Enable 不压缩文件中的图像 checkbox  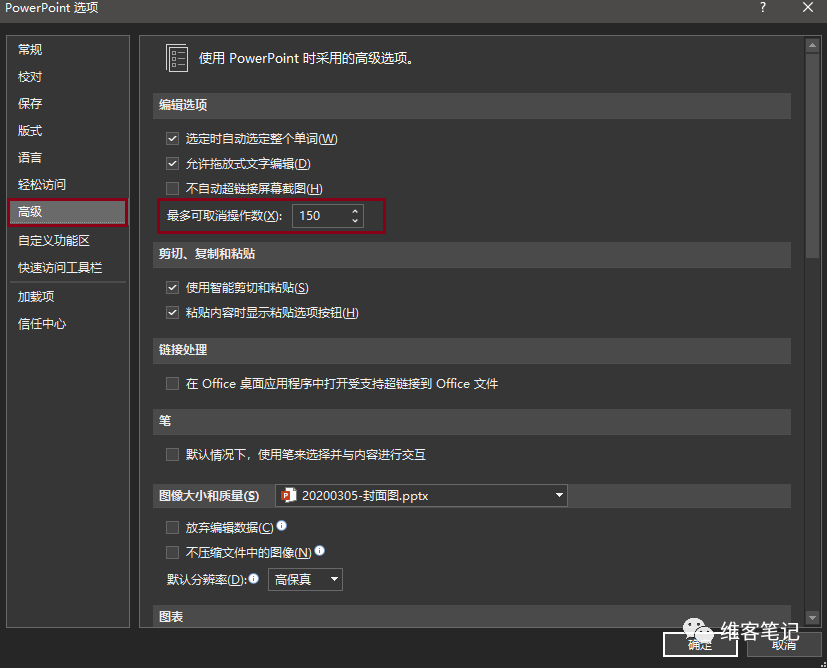tap(172, 552)
